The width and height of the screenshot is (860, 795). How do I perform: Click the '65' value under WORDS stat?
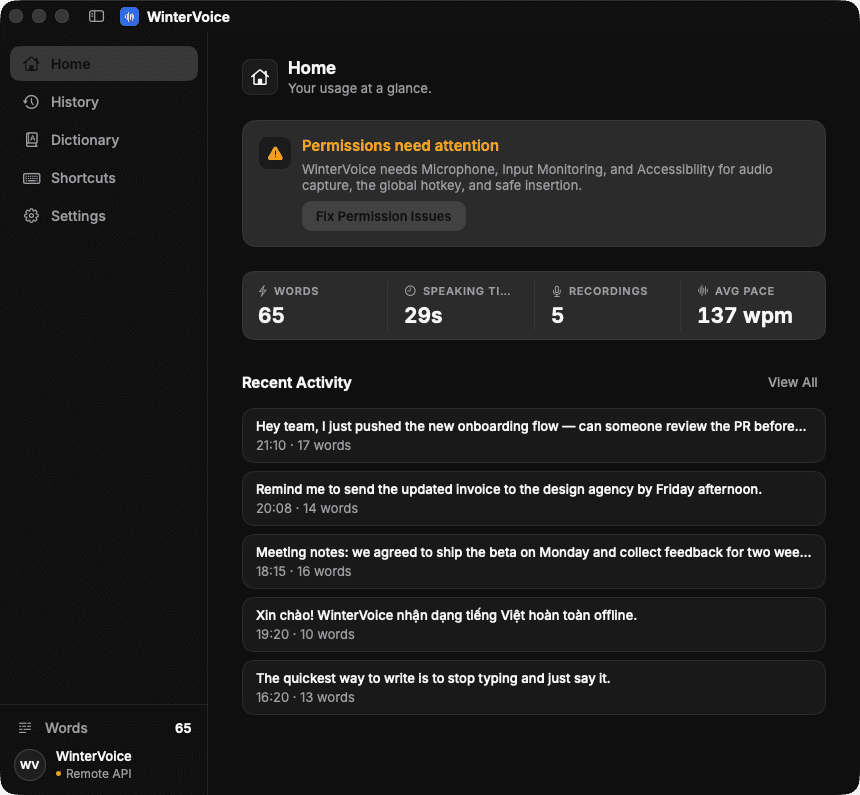pyautogui.click(x=271, y=316)
